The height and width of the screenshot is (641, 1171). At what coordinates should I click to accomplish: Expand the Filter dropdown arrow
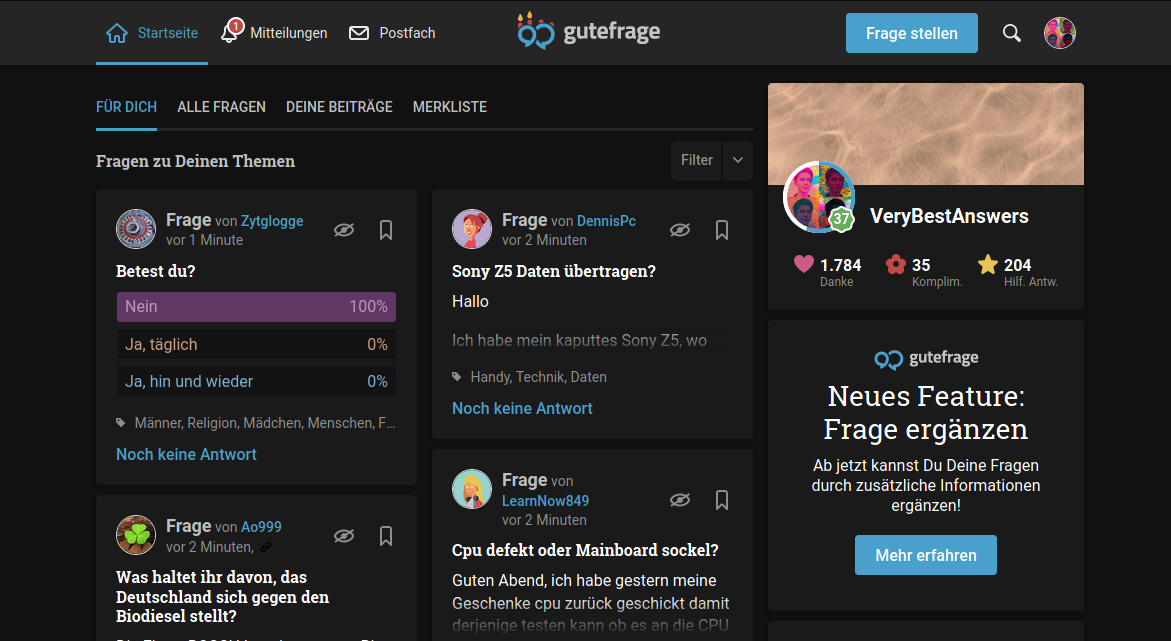(738, 160)
